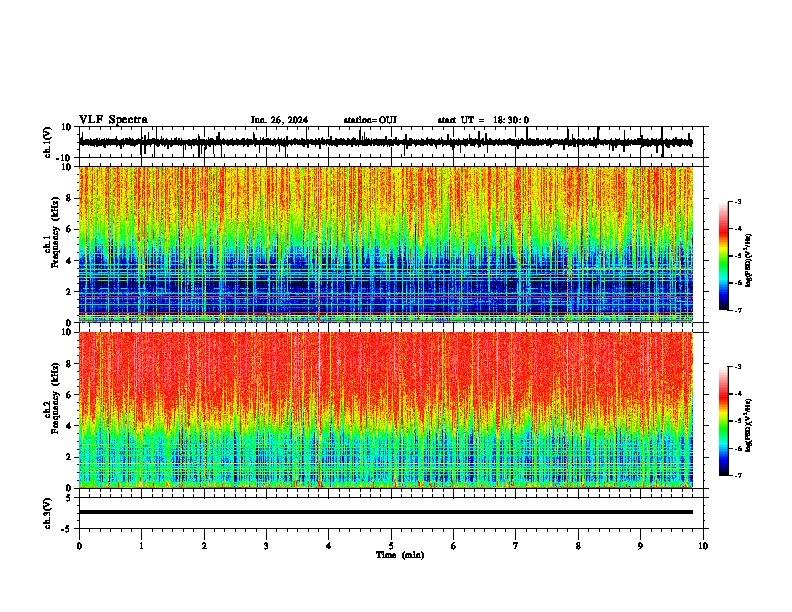Click the ch.2 spectrogram panel

pyautogui.click(x=385, y=410)
